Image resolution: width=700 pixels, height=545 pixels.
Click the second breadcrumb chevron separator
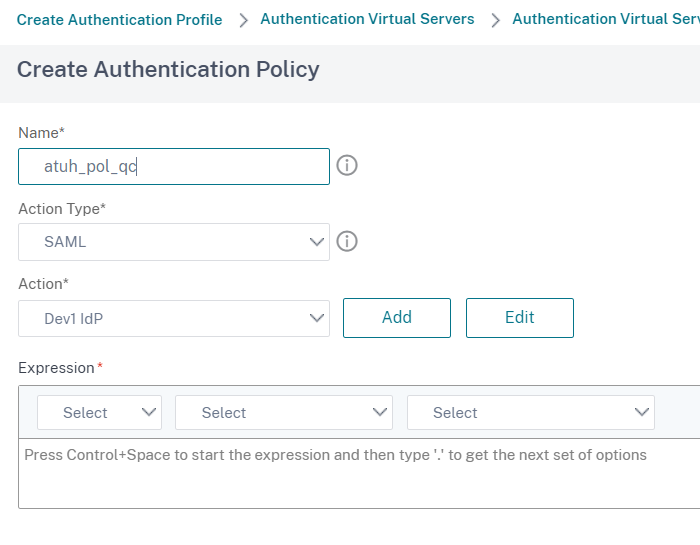point(494,20)
